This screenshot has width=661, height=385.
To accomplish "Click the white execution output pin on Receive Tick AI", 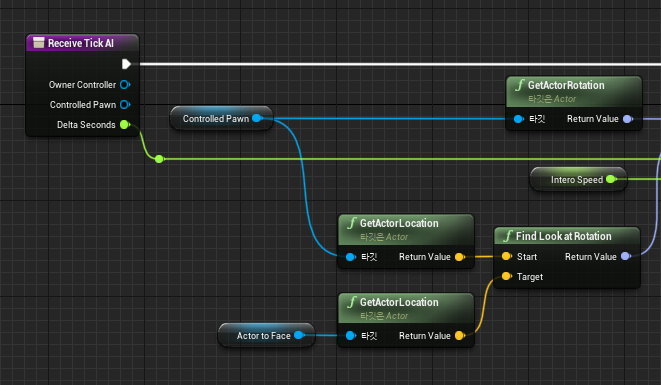I will (126, 64).
